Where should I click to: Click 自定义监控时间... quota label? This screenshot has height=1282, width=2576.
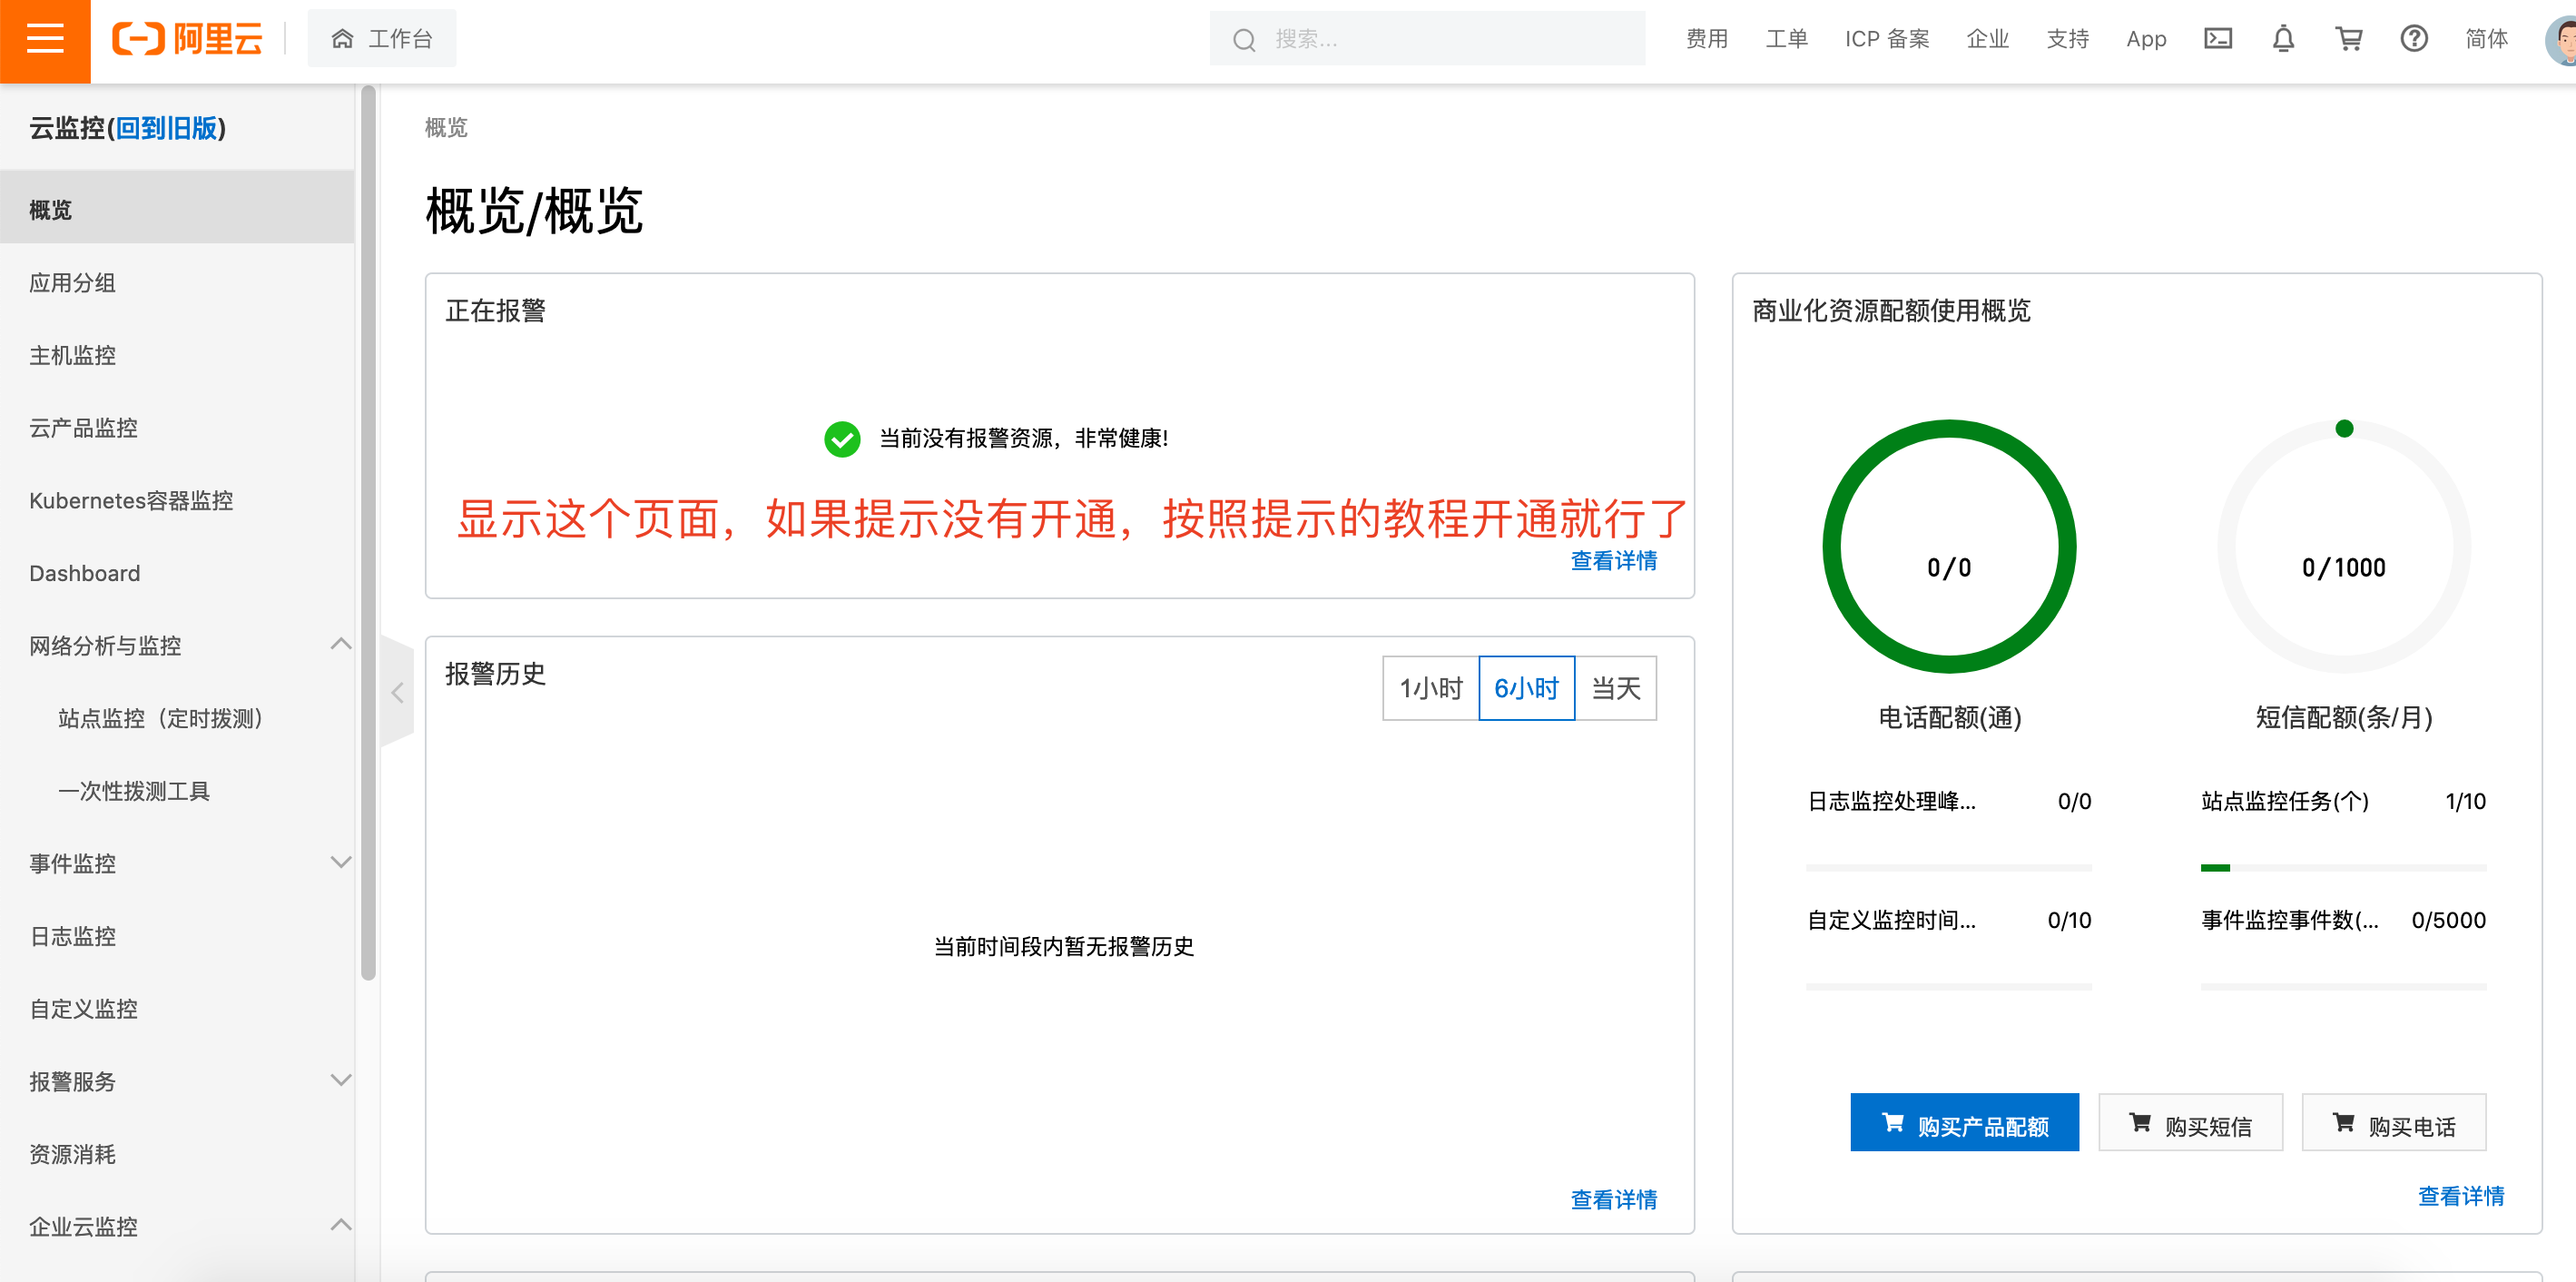(1891, 920)
